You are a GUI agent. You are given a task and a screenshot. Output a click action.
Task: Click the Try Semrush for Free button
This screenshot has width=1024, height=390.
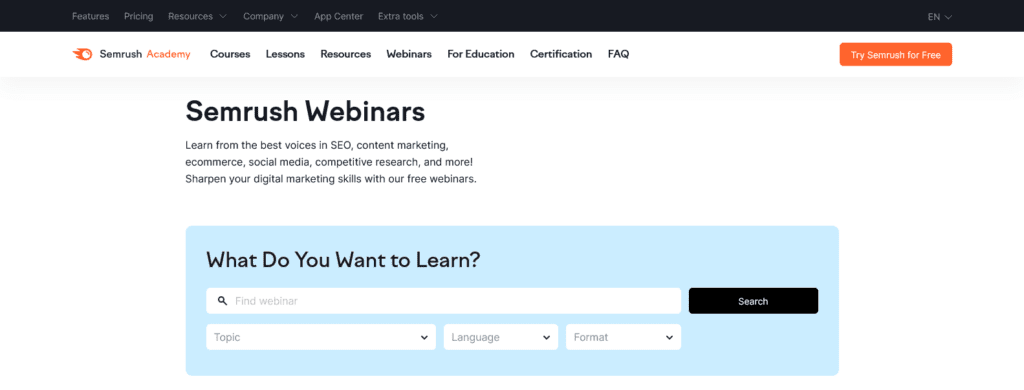pos(895,55)
